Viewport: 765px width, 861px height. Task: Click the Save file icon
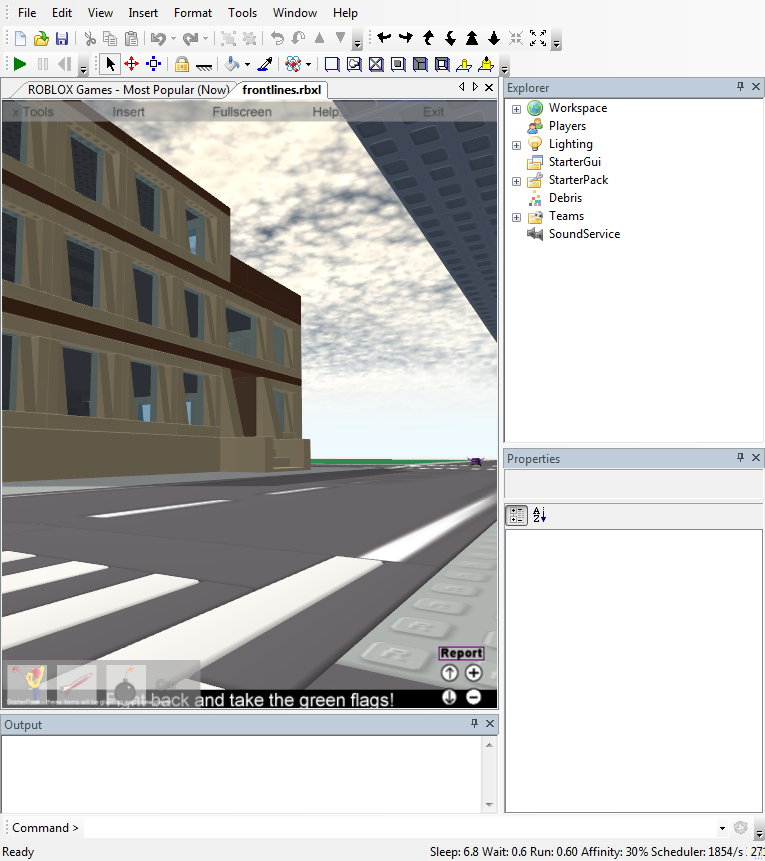tap(62, 39)
